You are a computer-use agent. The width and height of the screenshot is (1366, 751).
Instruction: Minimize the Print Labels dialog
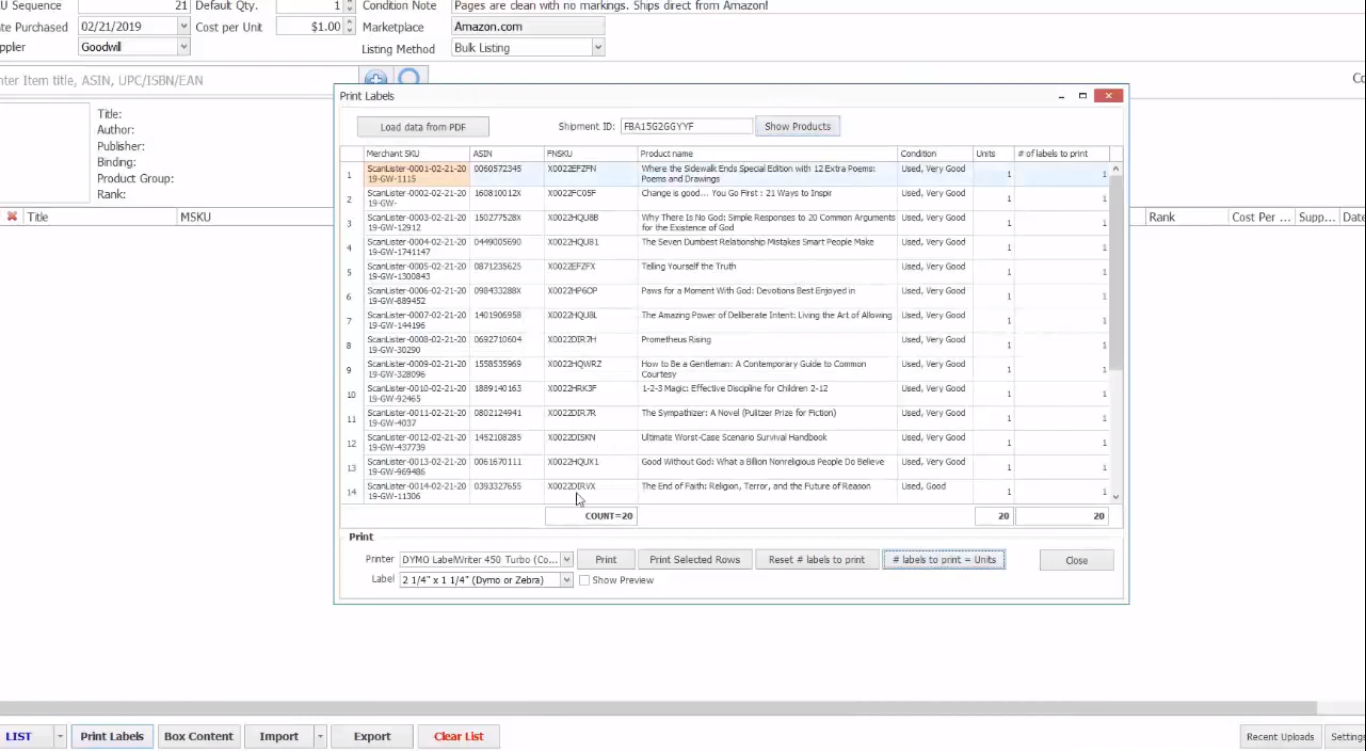[x=1060, y=96]
